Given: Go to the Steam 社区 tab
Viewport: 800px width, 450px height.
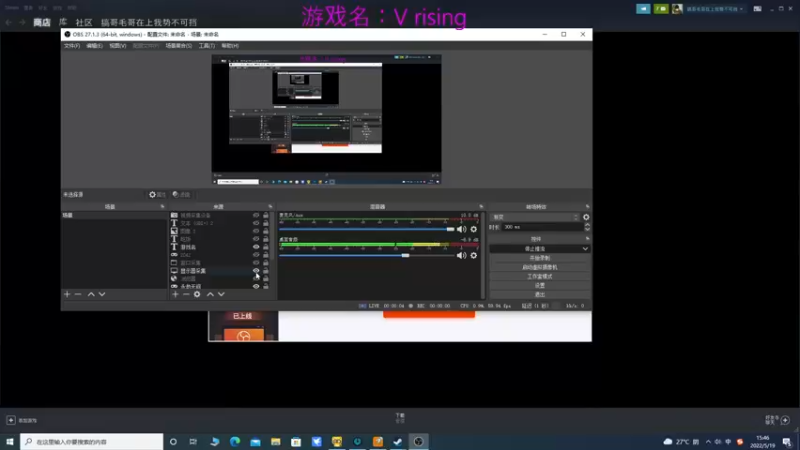Looking at the screenshot, I should point(84,22).
